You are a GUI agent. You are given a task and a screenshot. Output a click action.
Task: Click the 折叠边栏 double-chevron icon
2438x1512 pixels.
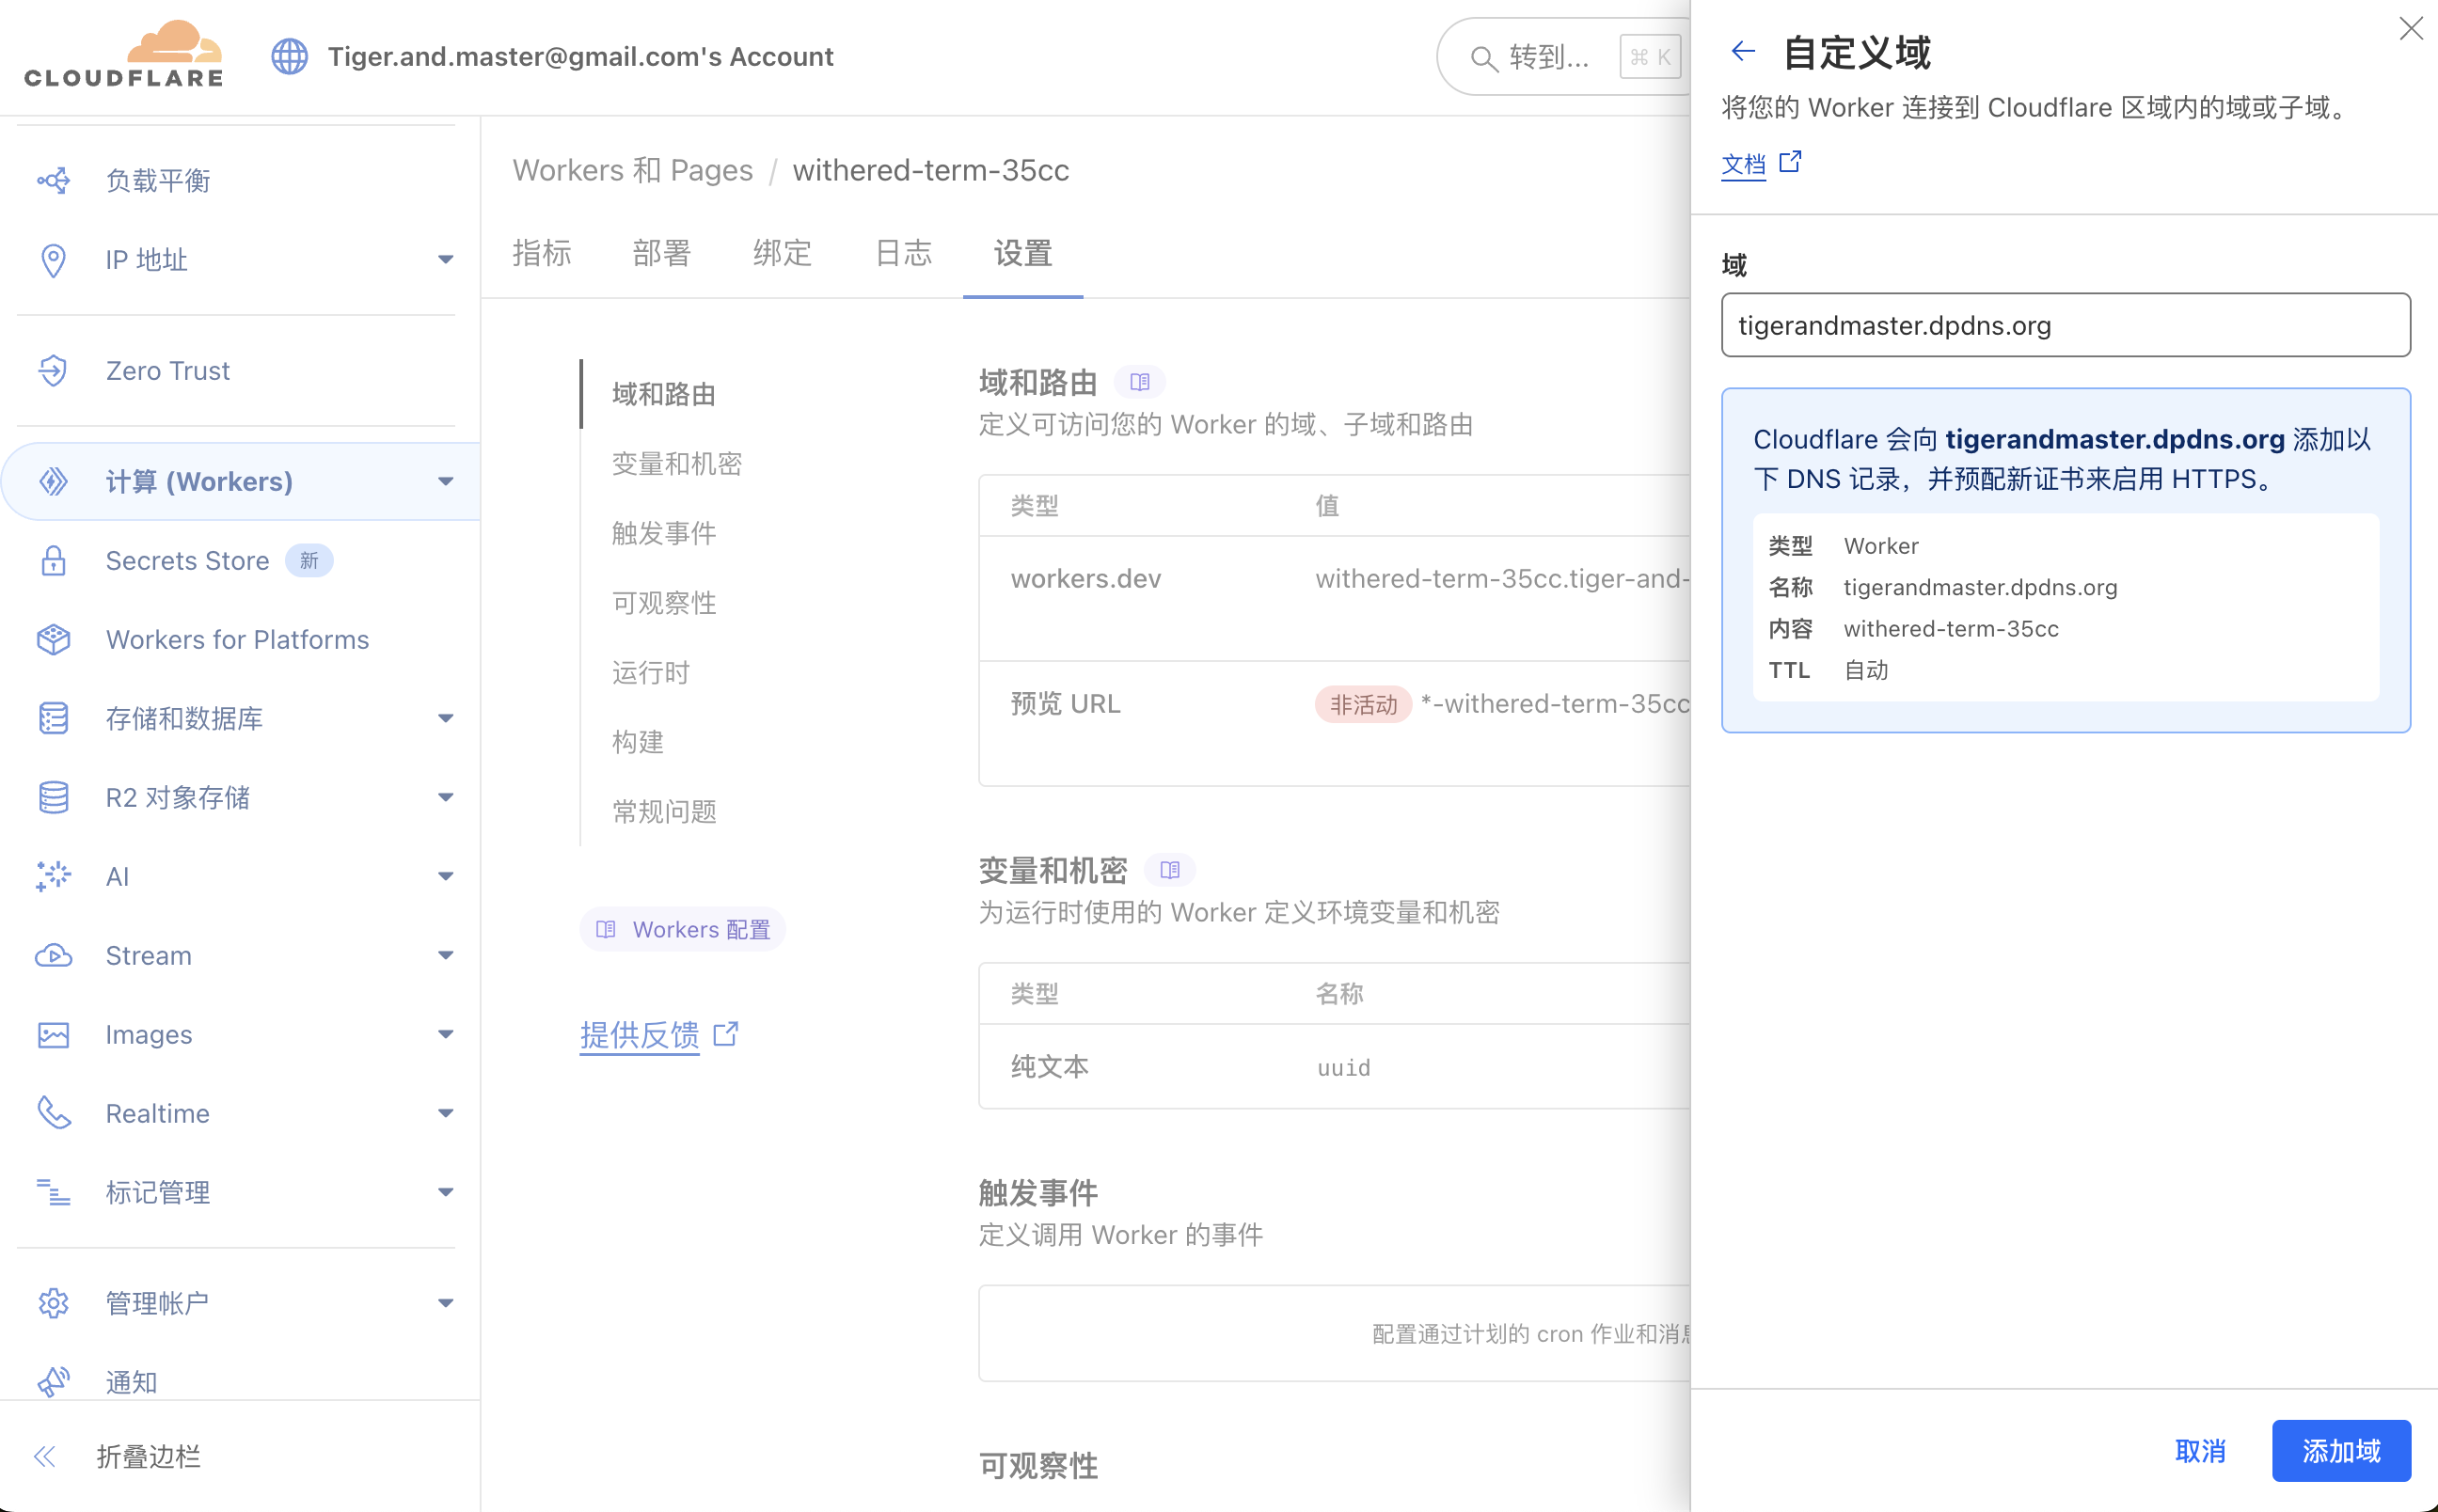coord(44,1456)
